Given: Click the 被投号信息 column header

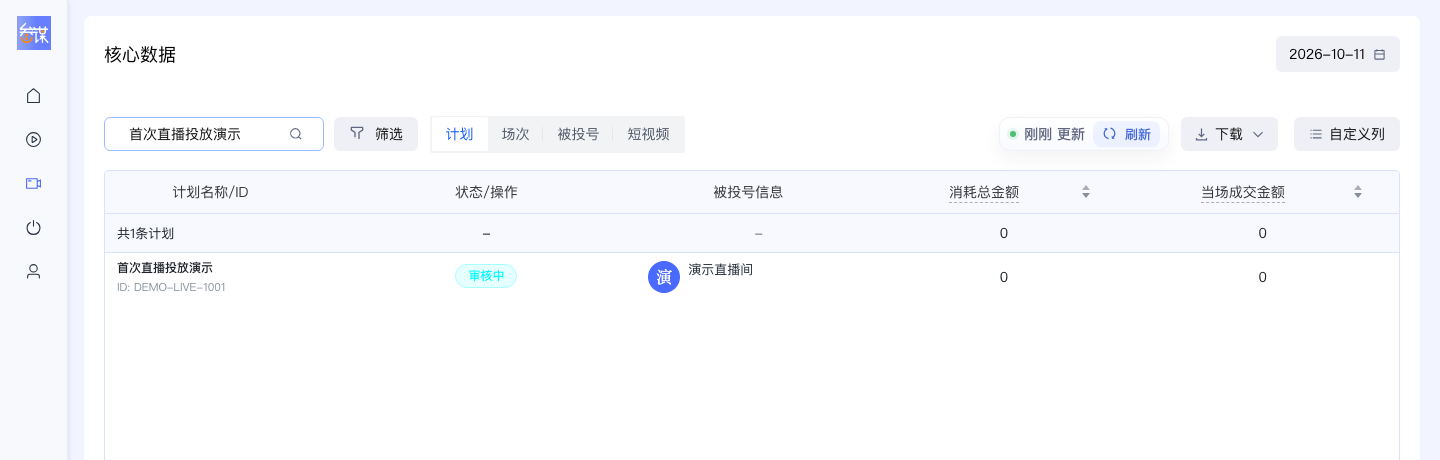Looking at the screenshot, I should pos(748,192).
